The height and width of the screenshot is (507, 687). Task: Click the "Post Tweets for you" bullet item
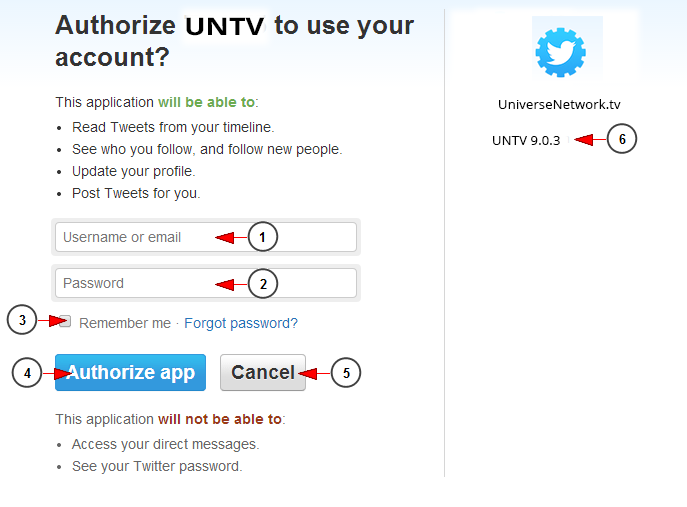point(136,193)
